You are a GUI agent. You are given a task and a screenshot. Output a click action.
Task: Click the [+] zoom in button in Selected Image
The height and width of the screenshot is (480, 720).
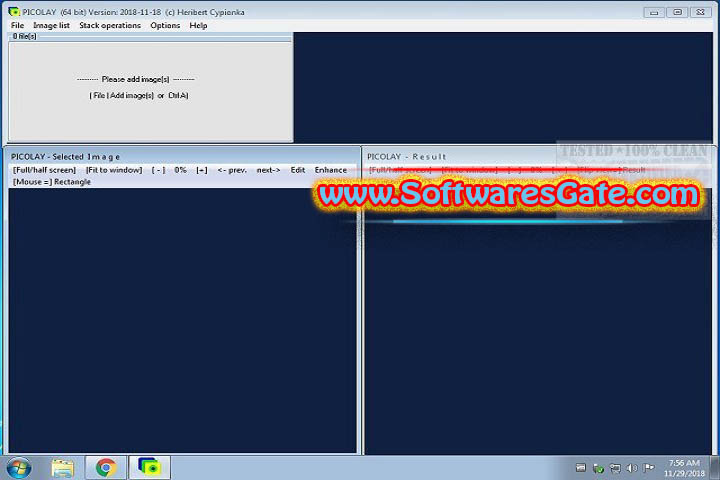click(x=202, y=170)
